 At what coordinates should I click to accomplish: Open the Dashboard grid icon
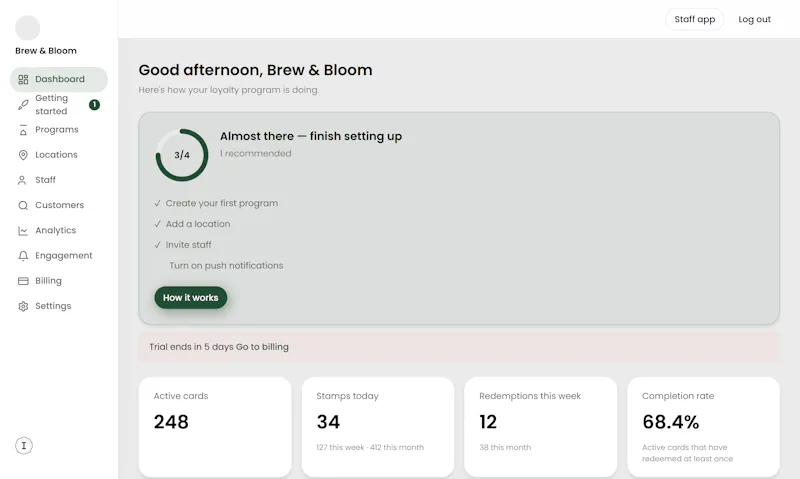click(23, 80)
